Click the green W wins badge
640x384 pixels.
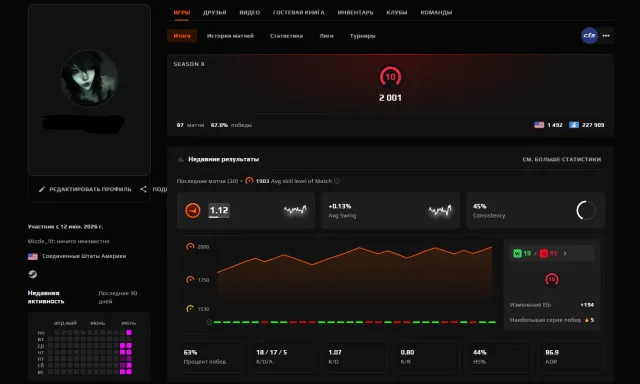click(x=517, y=253)
